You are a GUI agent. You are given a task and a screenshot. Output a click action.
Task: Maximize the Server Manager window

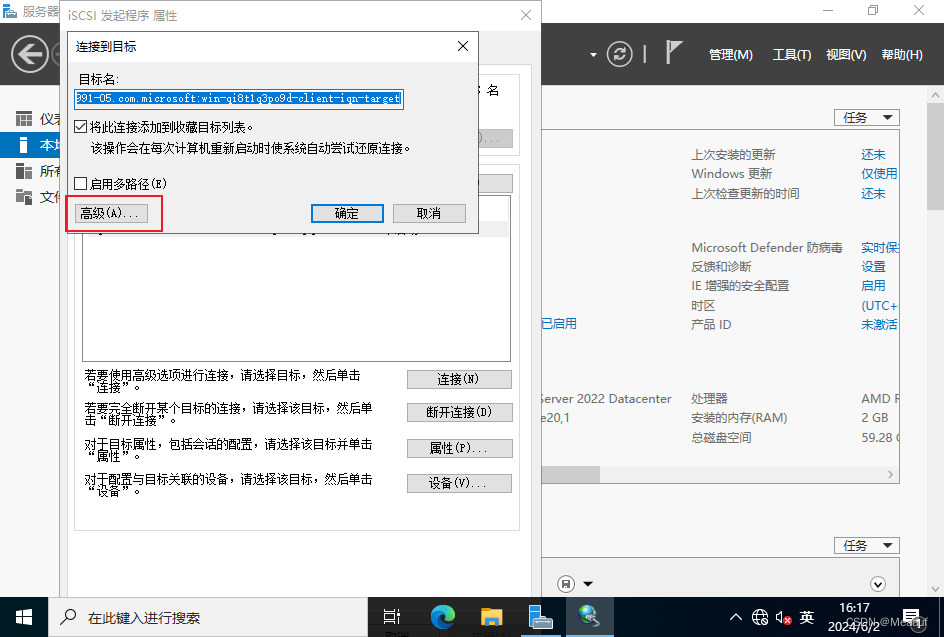(x=873, y=11)
